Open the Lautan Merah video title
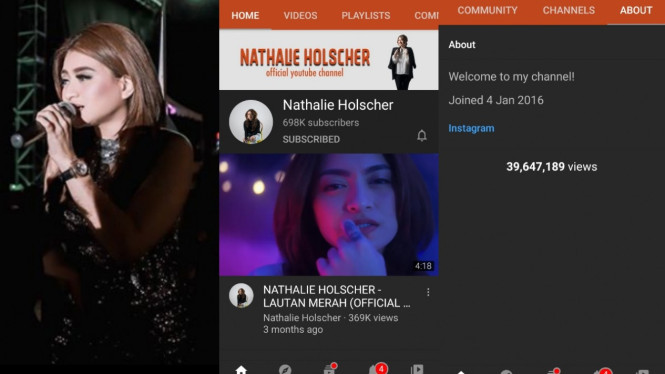This screenshot has height=374, width=665. click(x=337, y=296)
